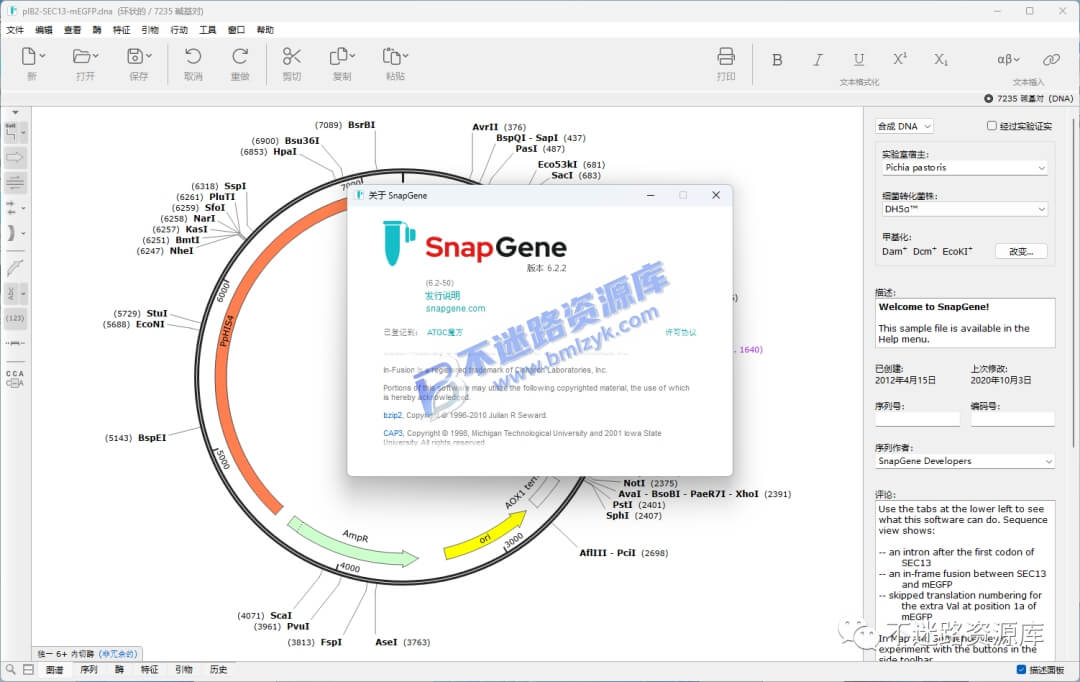Click the Cut (剪切) scissors icon
This screenshot has width=1080, height=682.
point(291,56)
